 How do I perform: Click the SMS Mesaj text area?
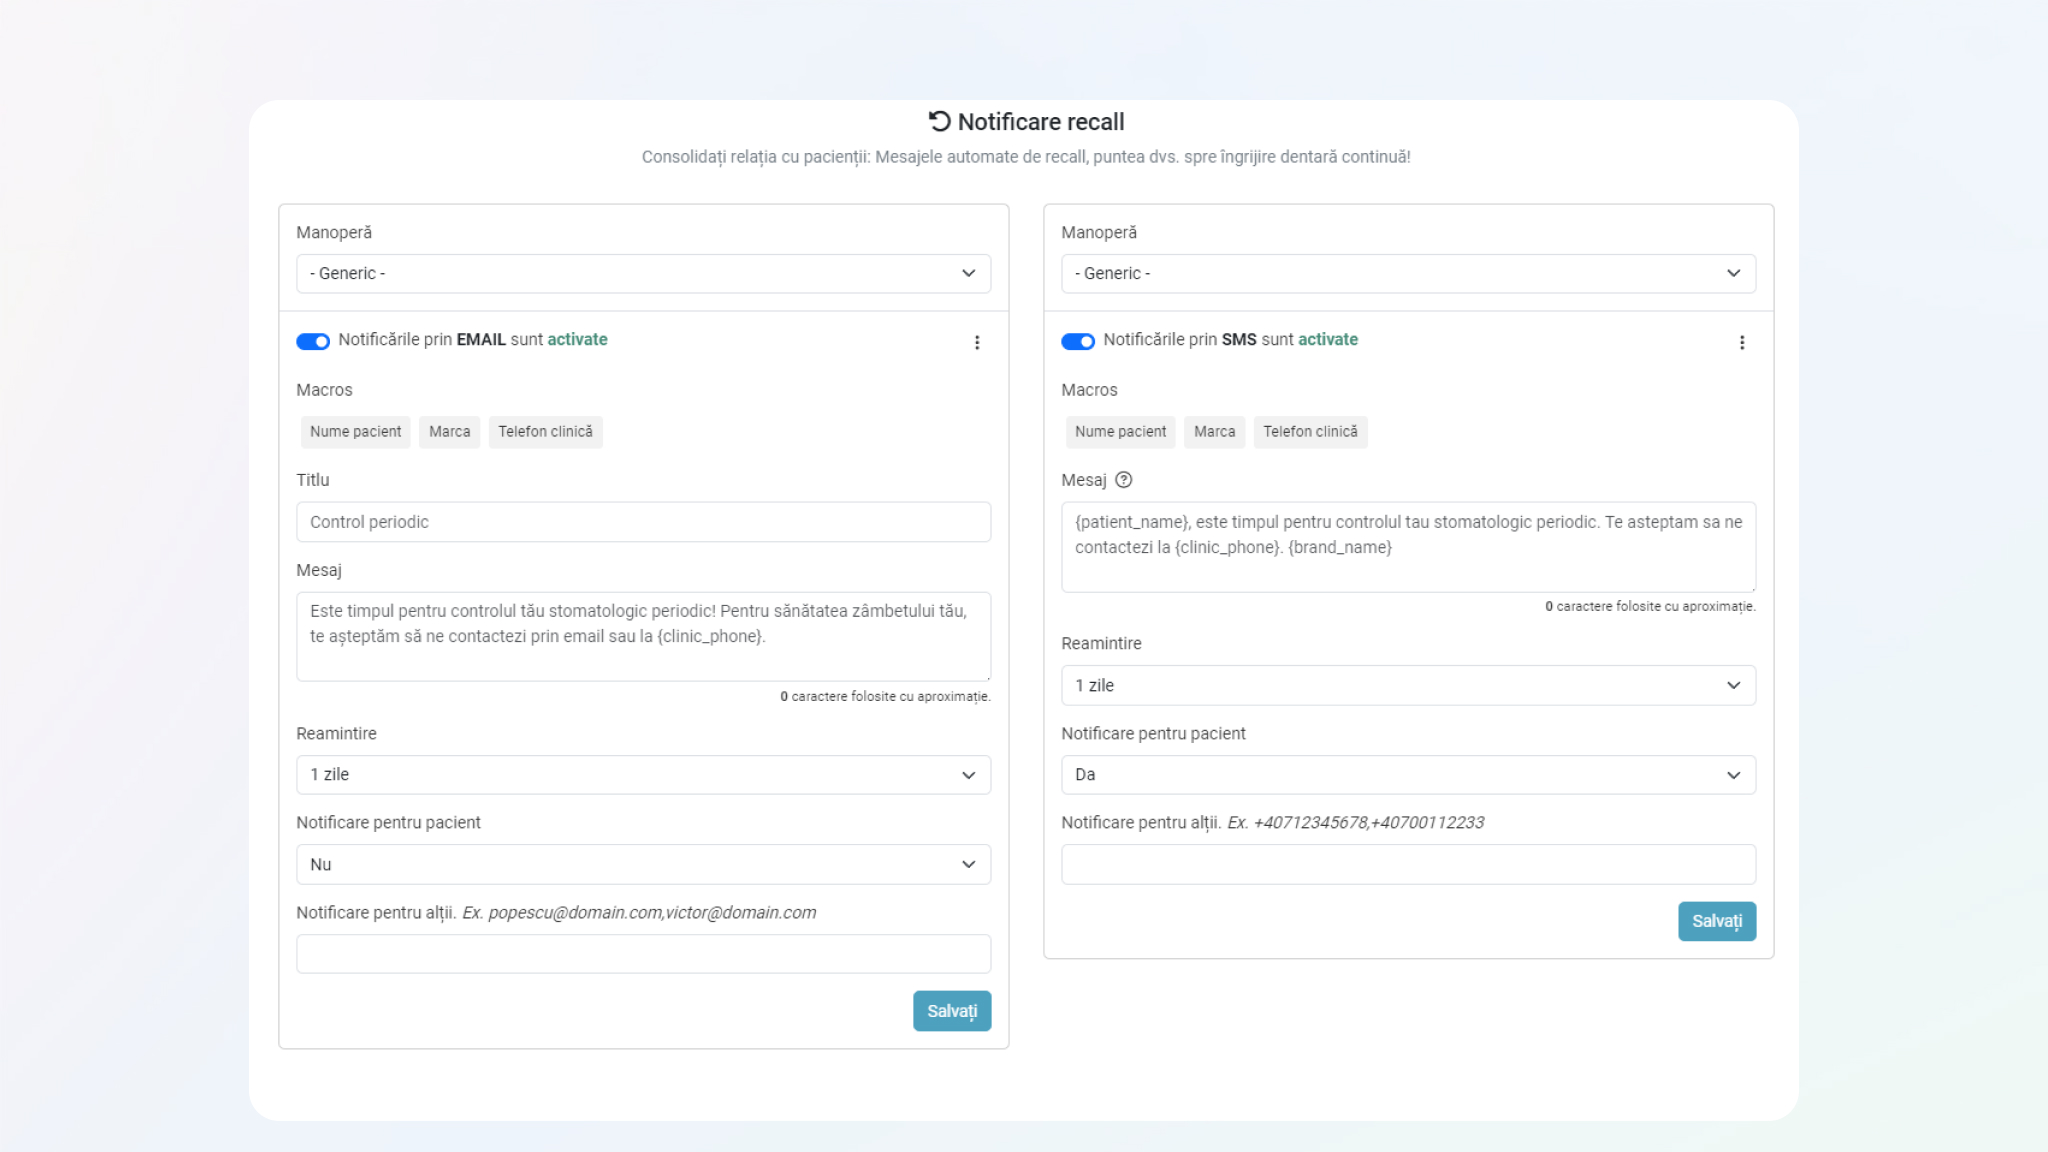(x=1408, y=547)
